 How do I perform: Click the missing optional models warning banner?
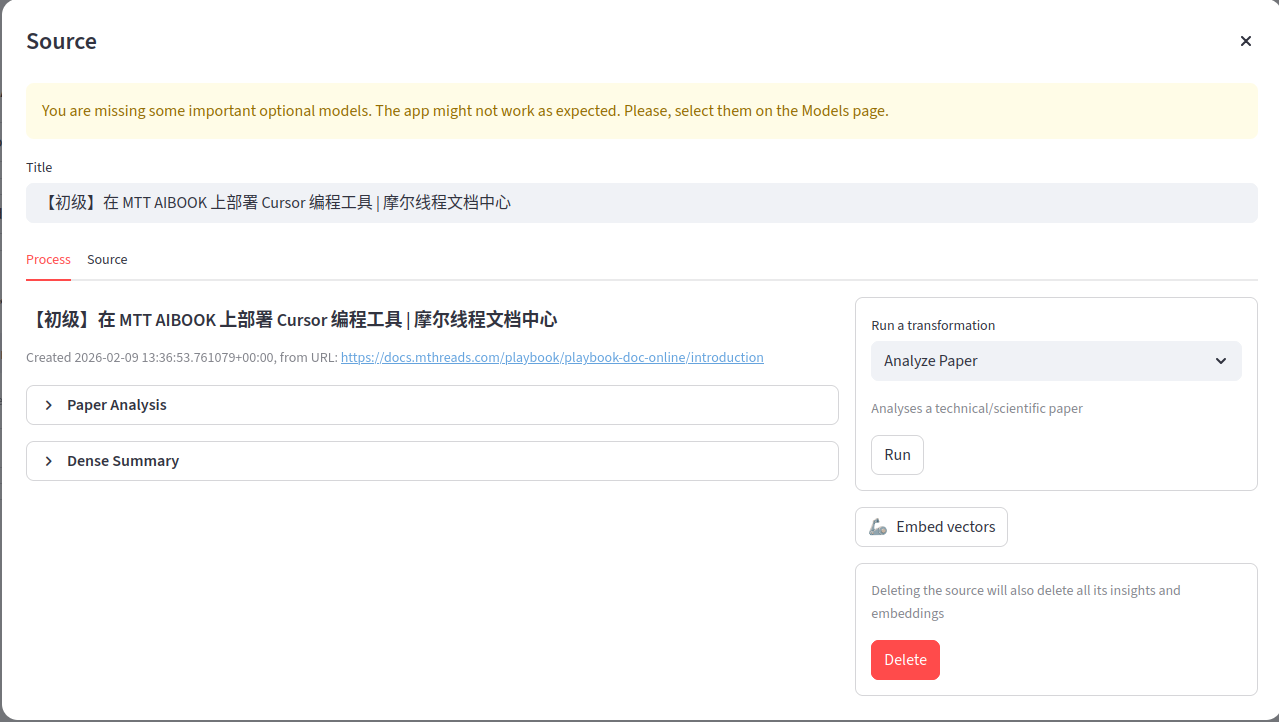click(641, 111)
